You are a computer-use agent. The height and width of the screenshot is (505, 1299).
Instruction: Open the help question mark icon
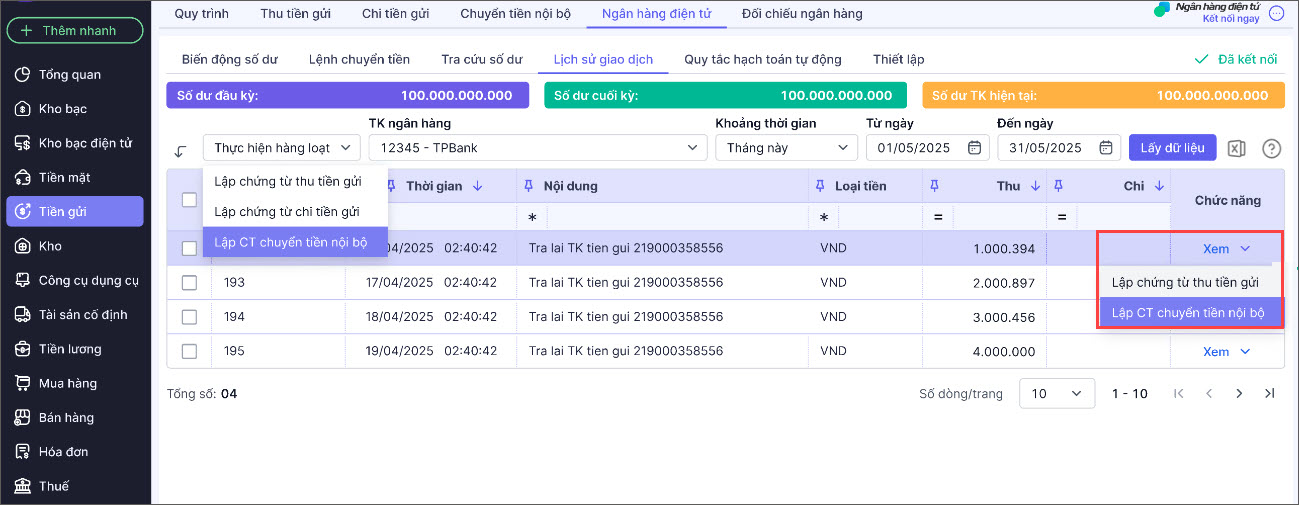[1271, 148]
